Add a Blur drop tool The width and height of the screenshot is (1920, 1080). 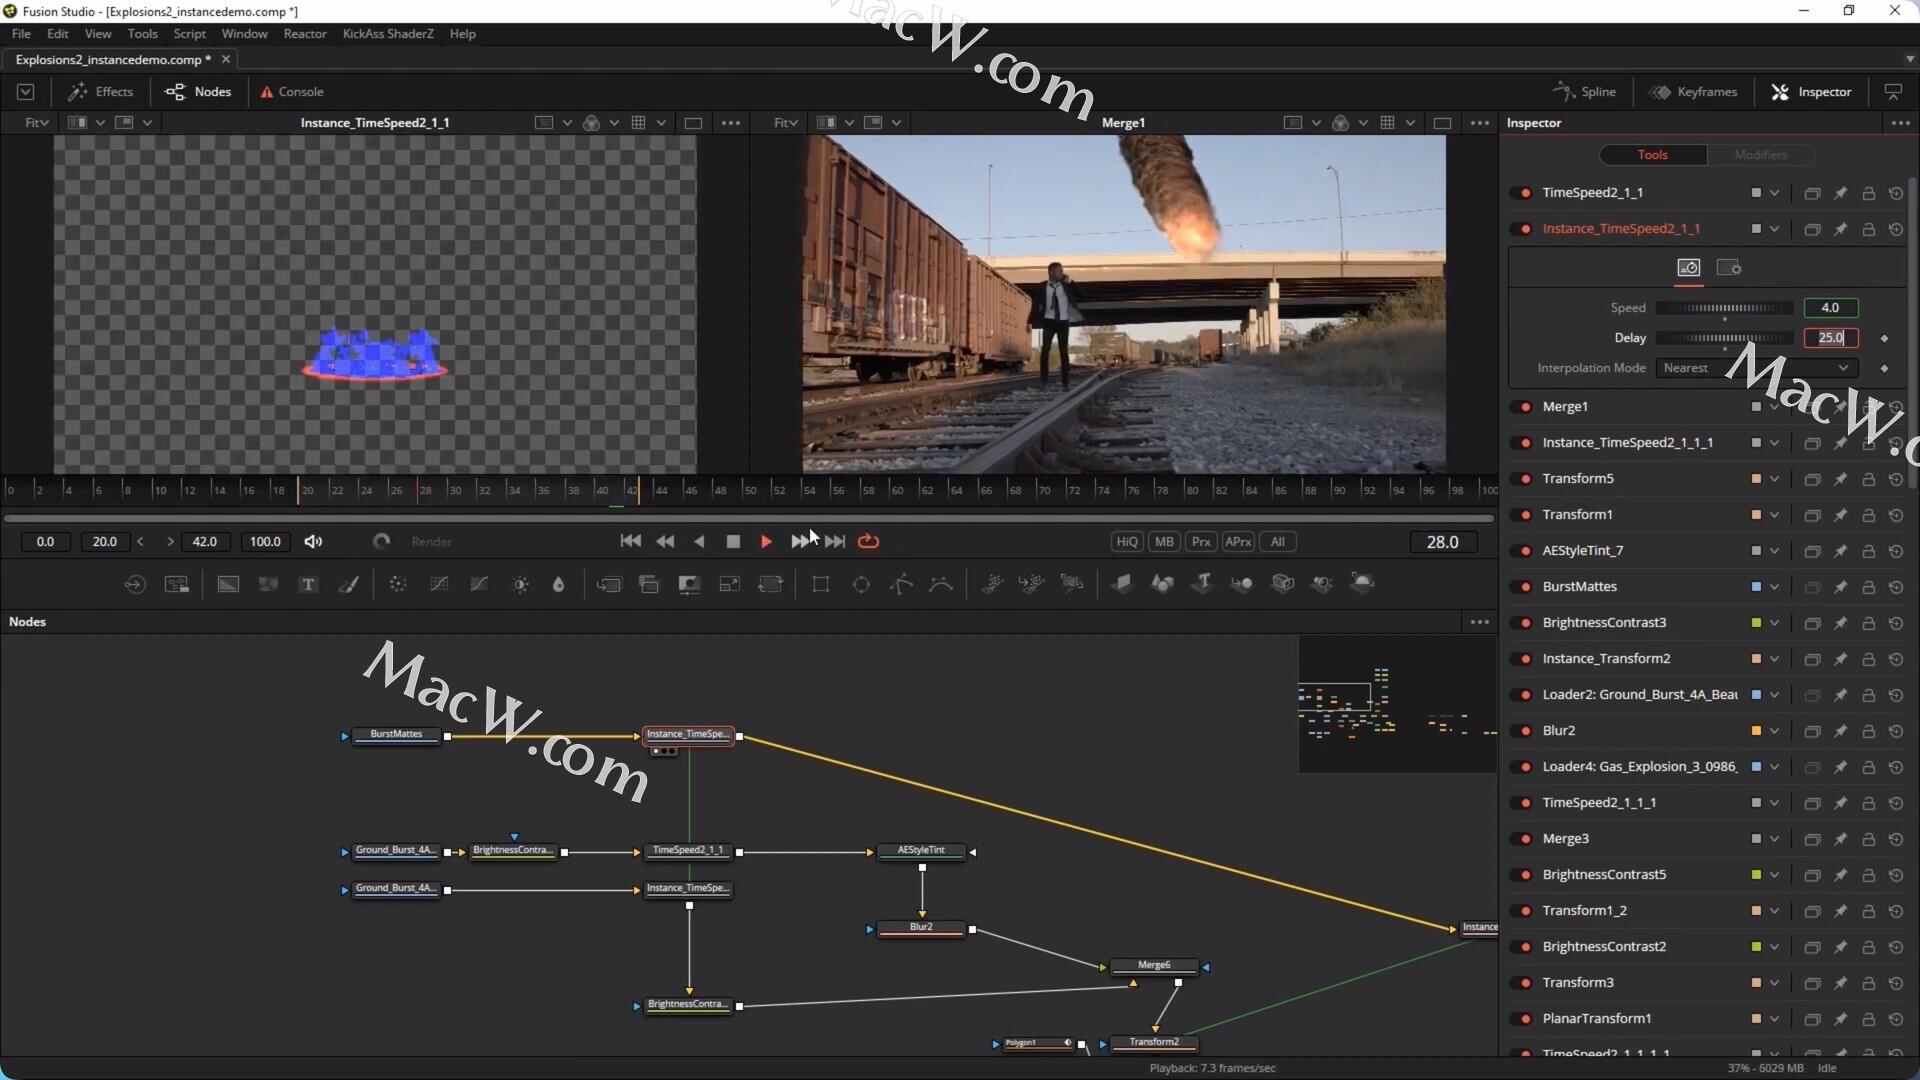pos(559,585)
